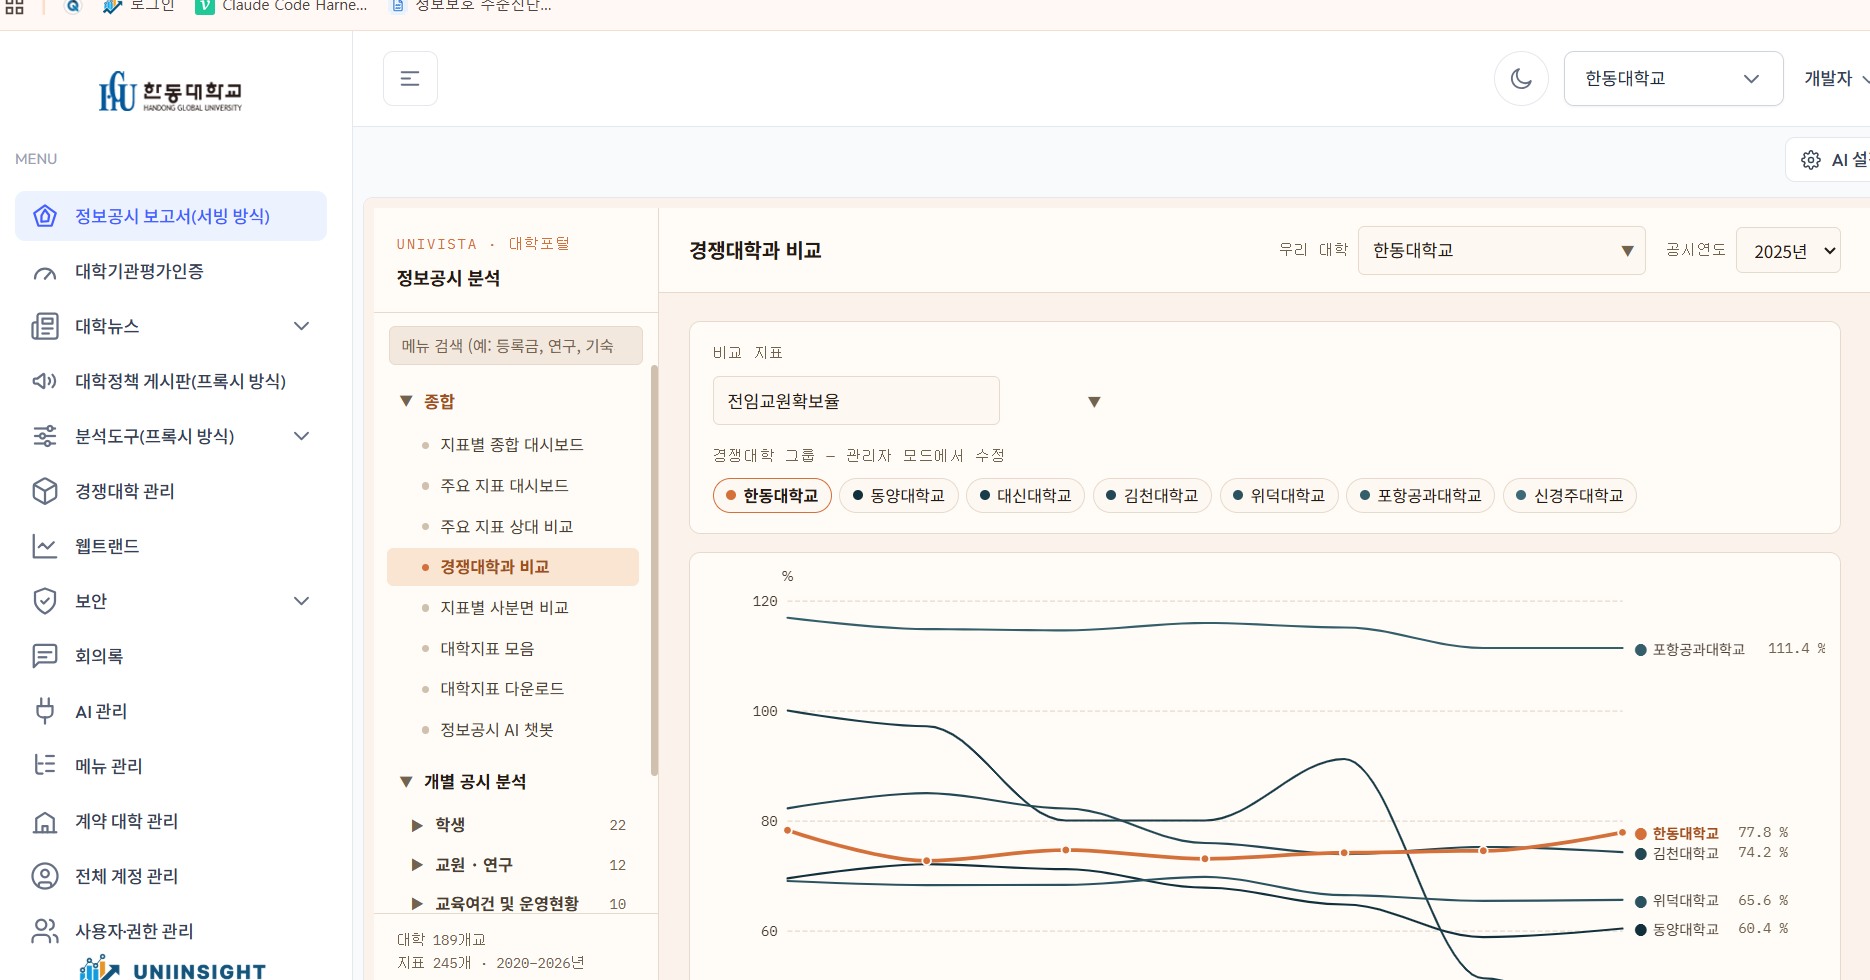Click the 대학뉴스 newspaper icon
The height and width of the screenshot is (980, 1870).
[45, 326]
